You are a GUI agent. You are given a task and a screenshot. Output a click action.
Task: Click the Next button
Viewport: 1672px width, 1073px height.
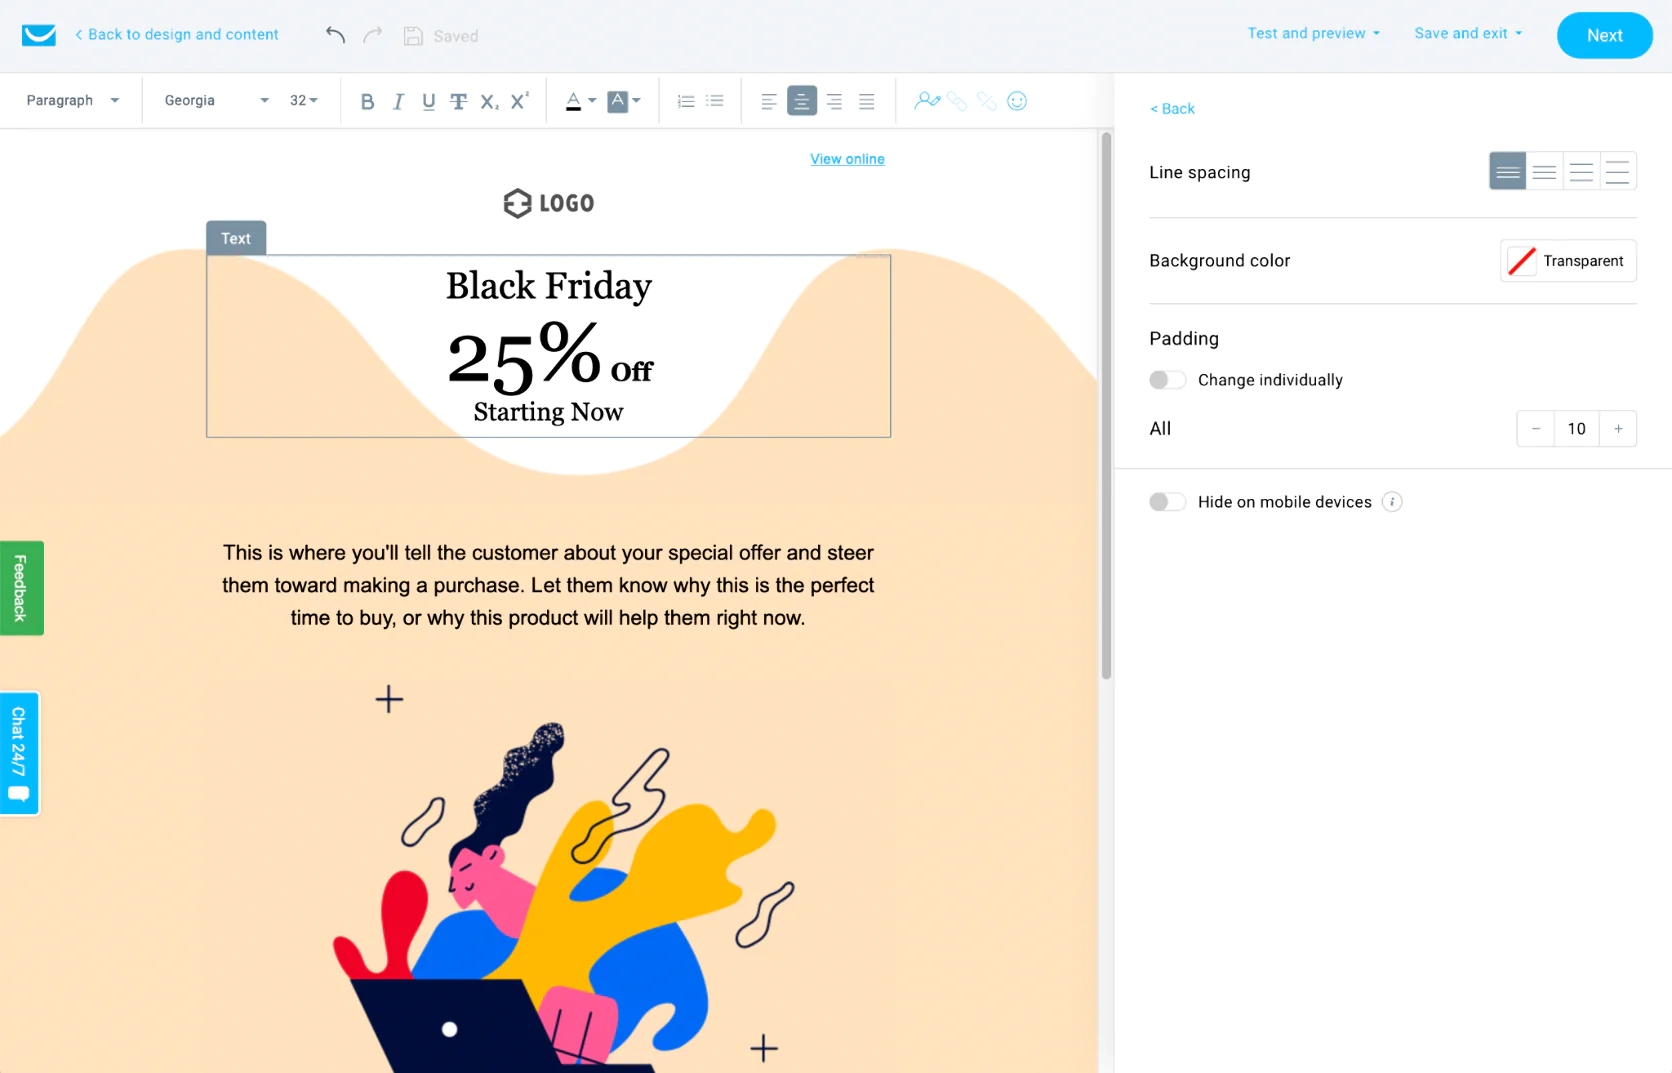coord(1604,36)
